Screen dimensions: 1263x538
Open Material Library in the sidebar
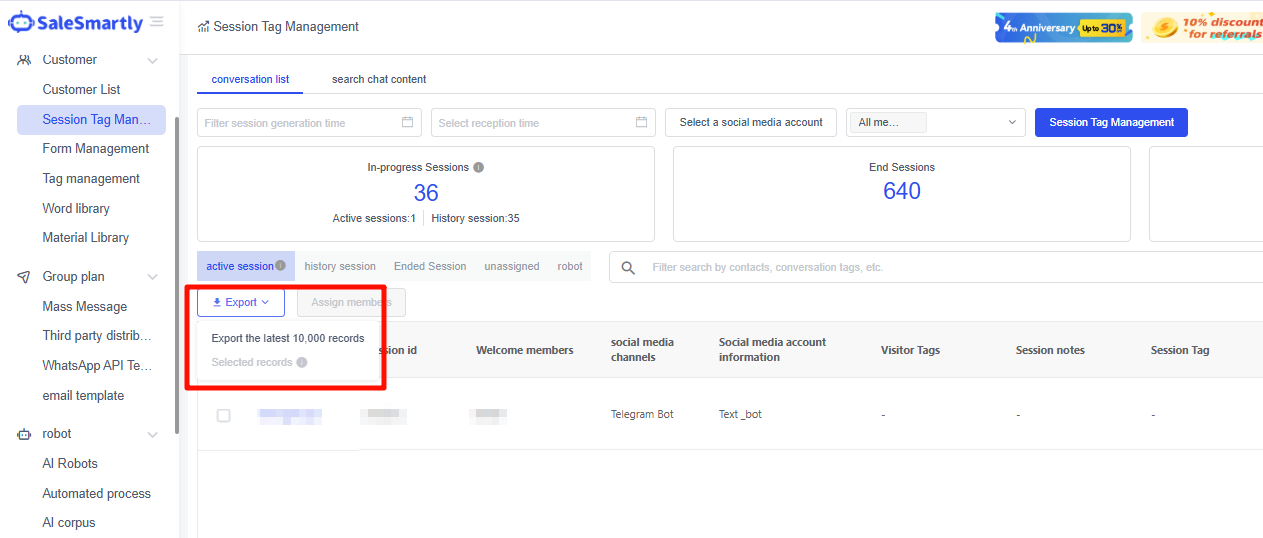86,237
